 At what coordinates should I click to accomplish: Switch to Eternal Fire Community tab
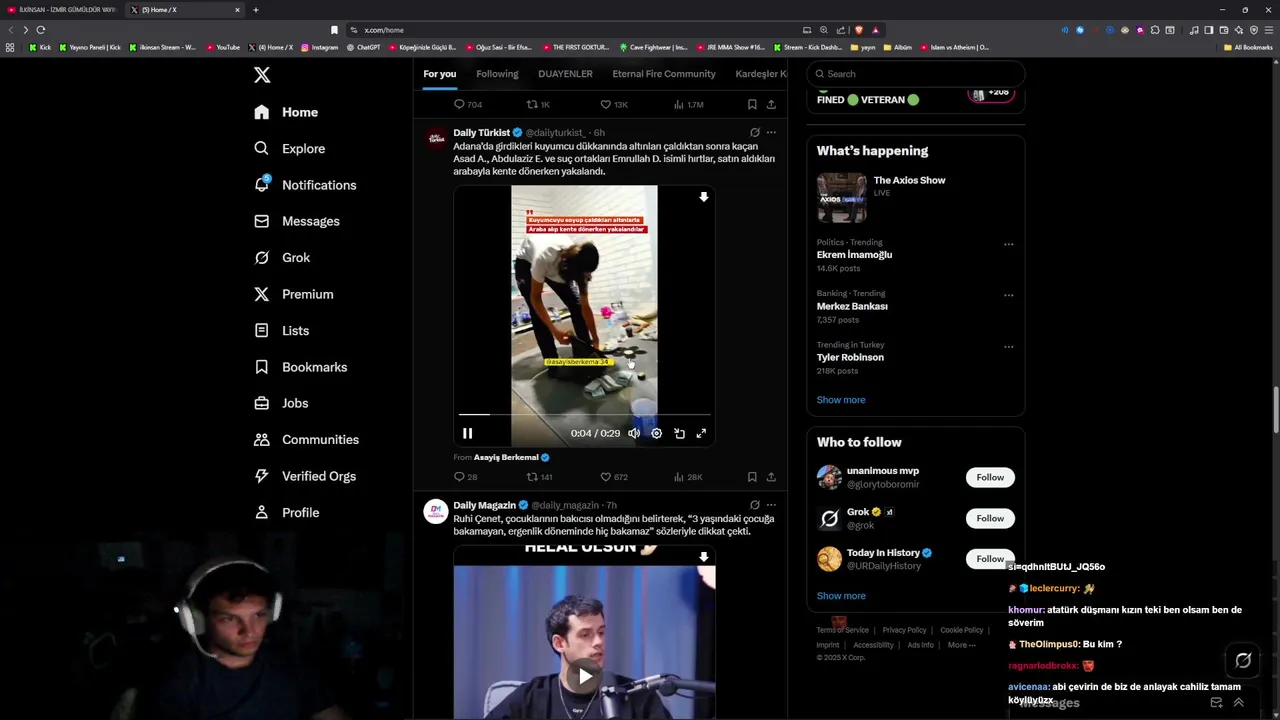[x=664, y=74]
